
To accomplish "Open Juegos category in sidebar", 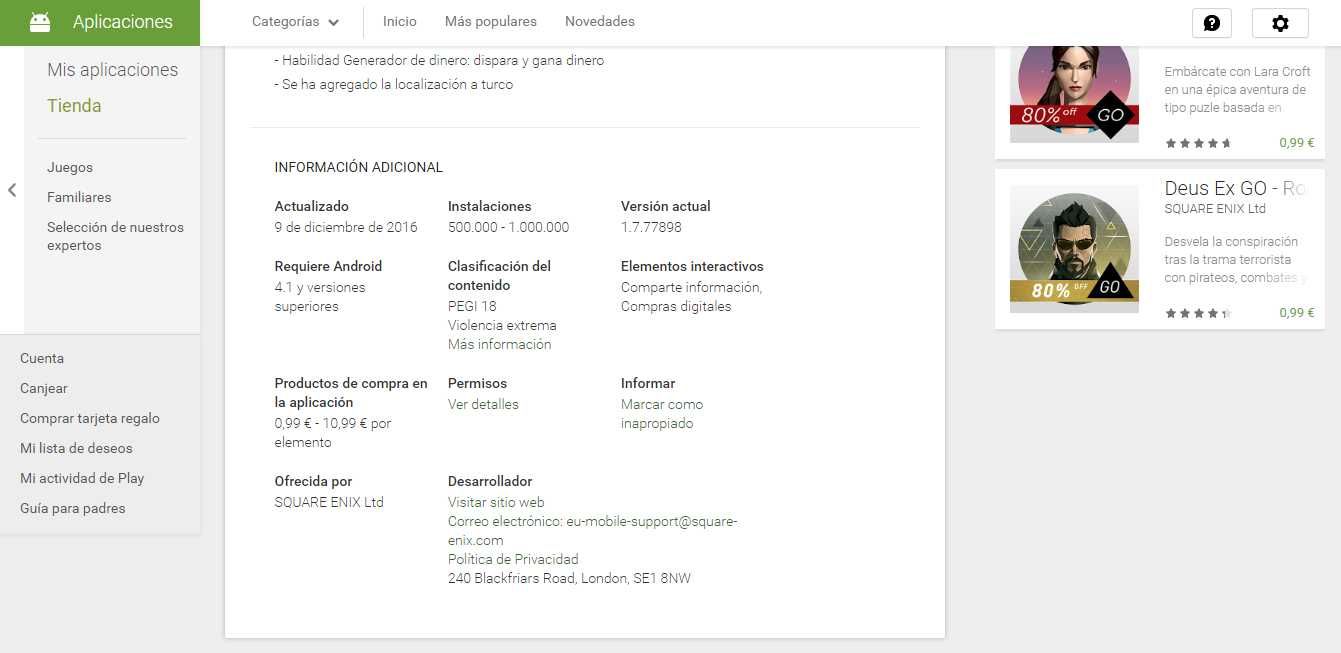I will pos(70,168).
